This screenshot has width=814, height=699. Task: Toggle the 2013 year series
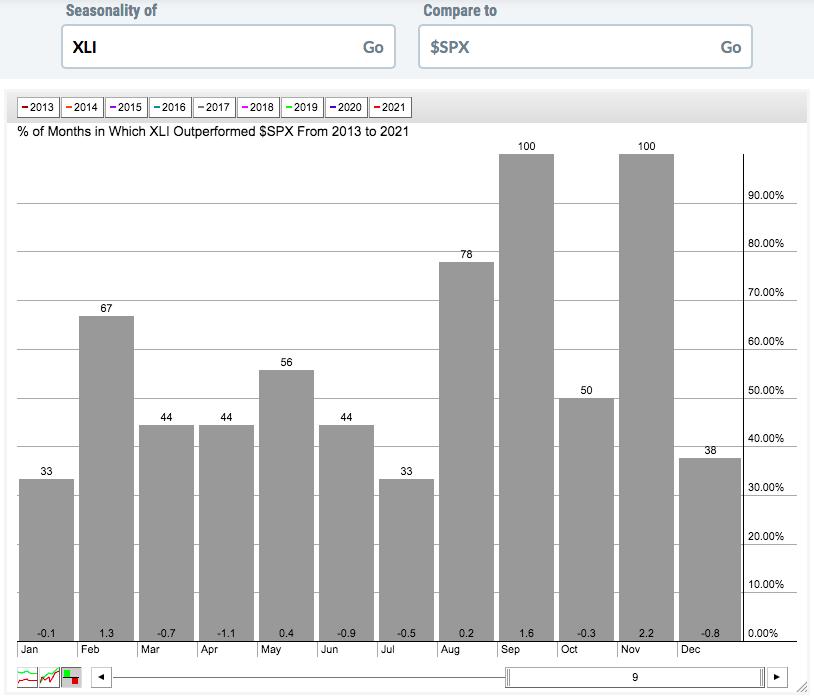37,107
